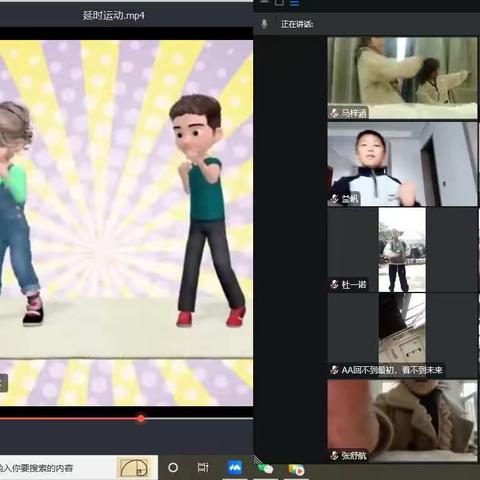Click the shared dance video frame
This screenshot has width=480, height=480.
tap(126, 223)
